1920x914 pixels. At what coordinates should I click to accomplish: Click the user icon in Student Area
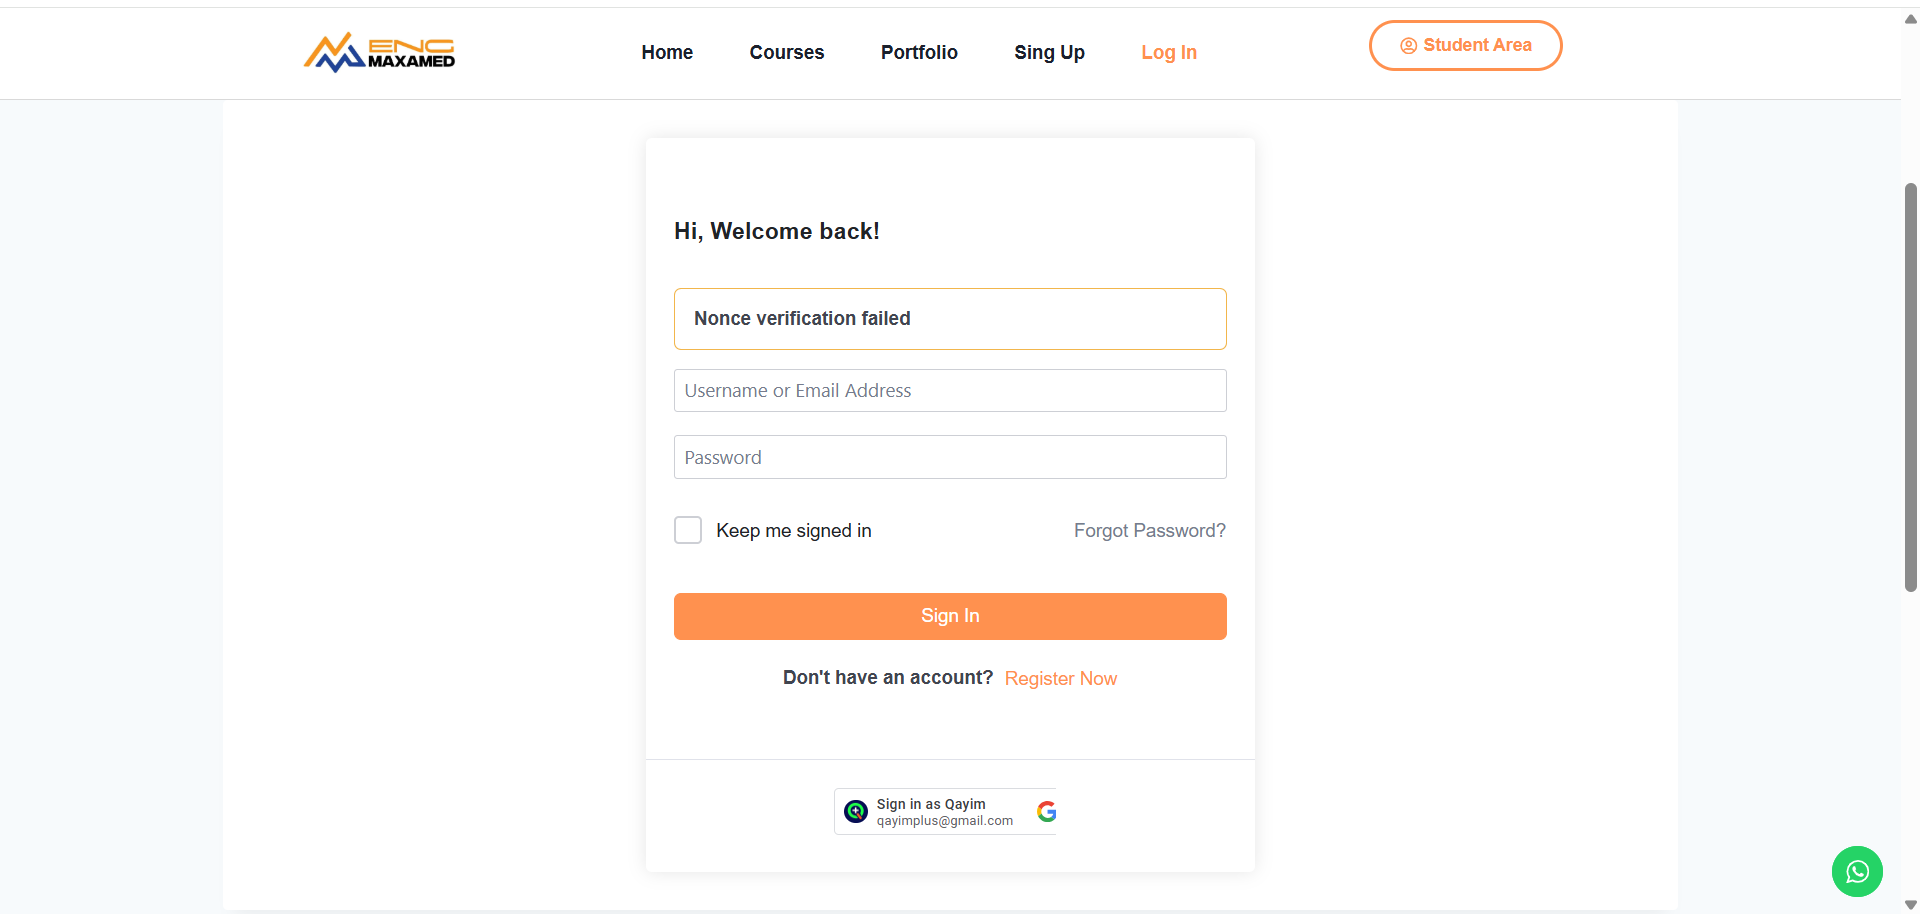tap(1408, 46)
